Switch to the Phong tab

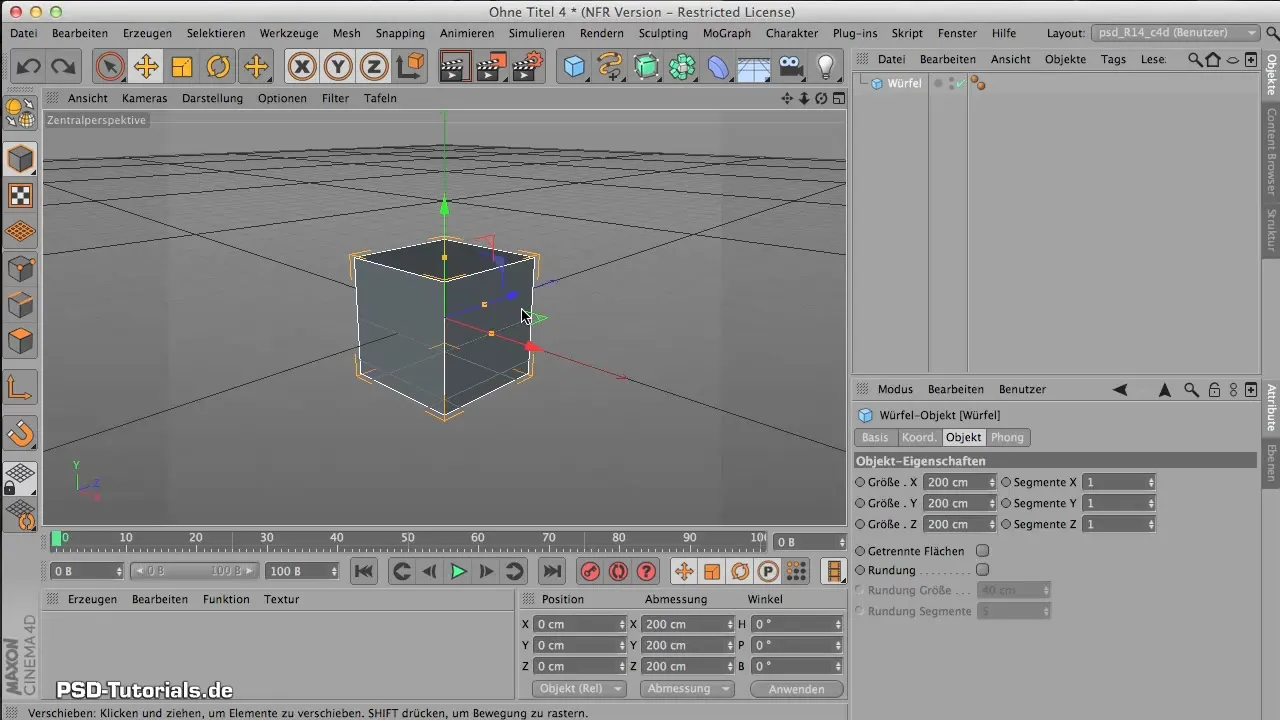pos(1007,437)
